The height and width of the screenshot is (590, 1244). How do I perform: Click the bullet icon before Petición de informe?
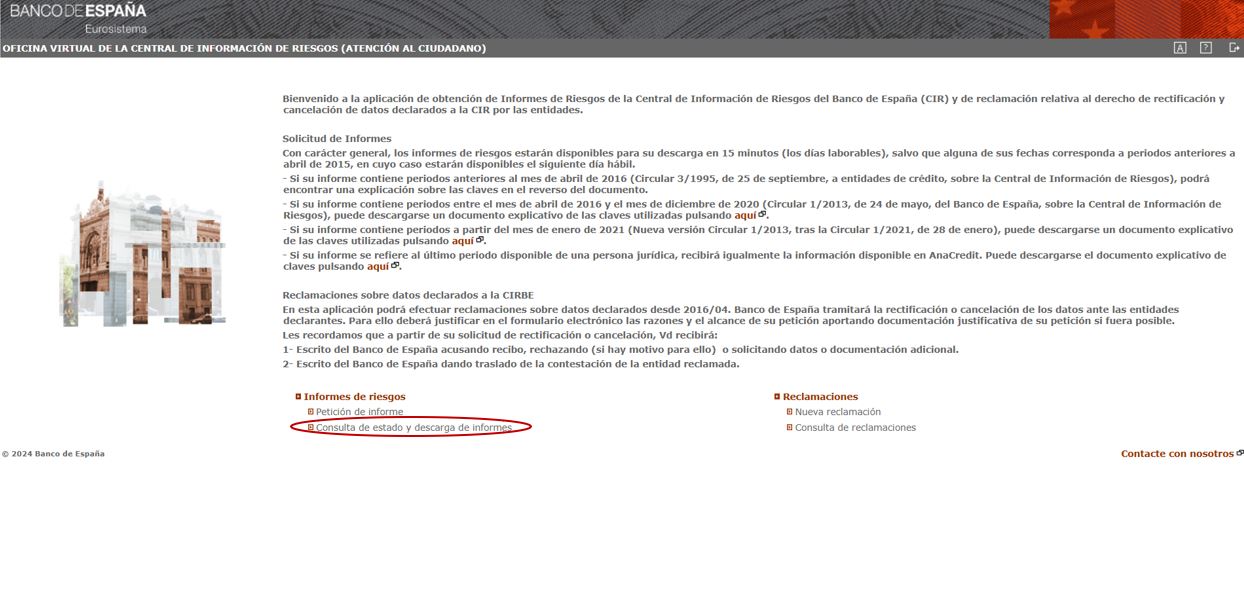point(311,412)
